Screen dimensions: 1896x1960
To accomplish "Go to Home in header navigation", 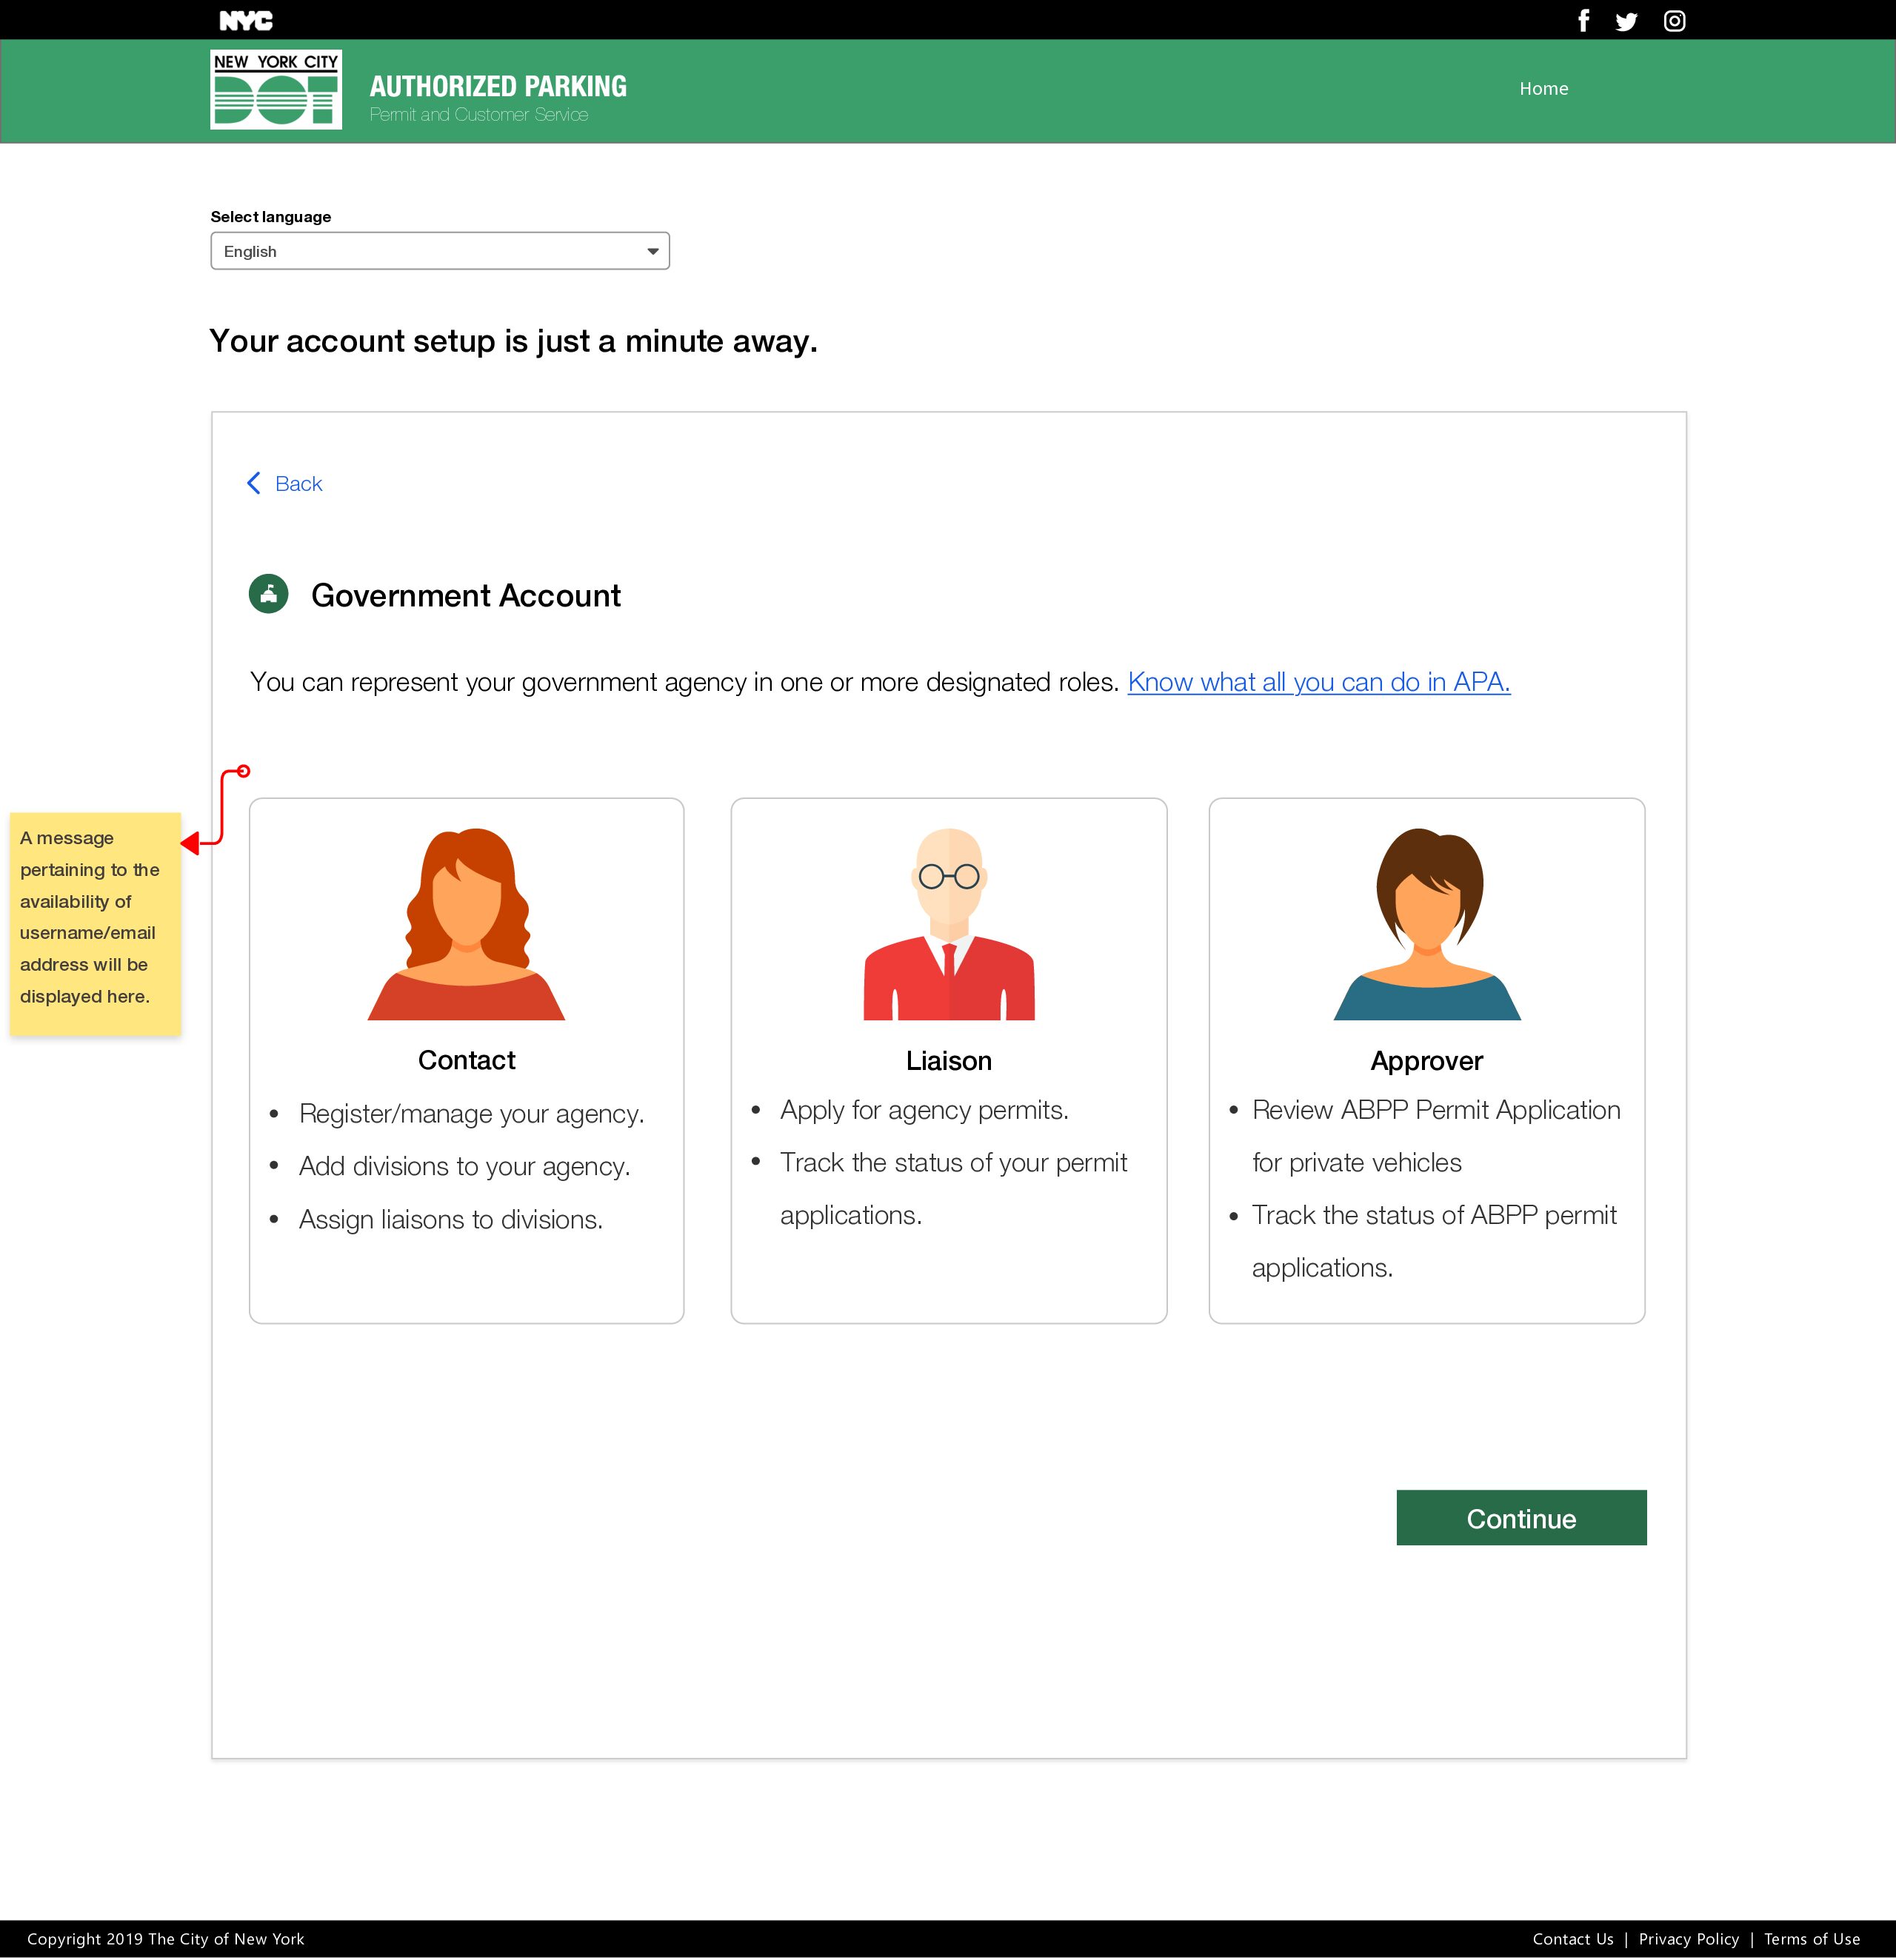I will pyautogui.click(x=1543, y=89).
